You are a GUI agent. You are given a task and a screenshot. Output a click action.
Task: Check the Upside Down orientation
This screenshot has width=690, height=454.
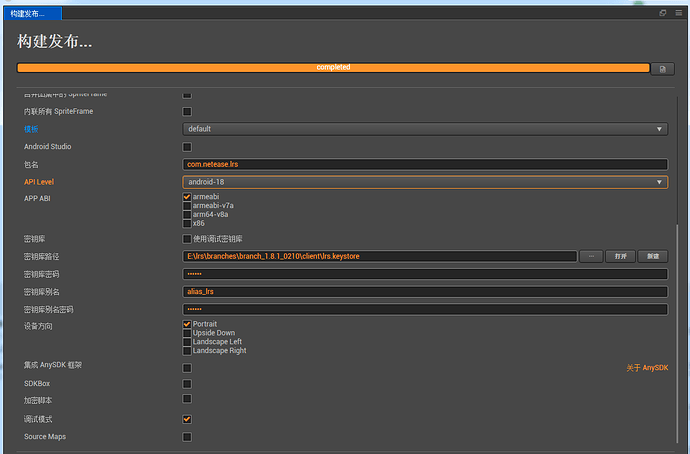(x=187, y=333)
